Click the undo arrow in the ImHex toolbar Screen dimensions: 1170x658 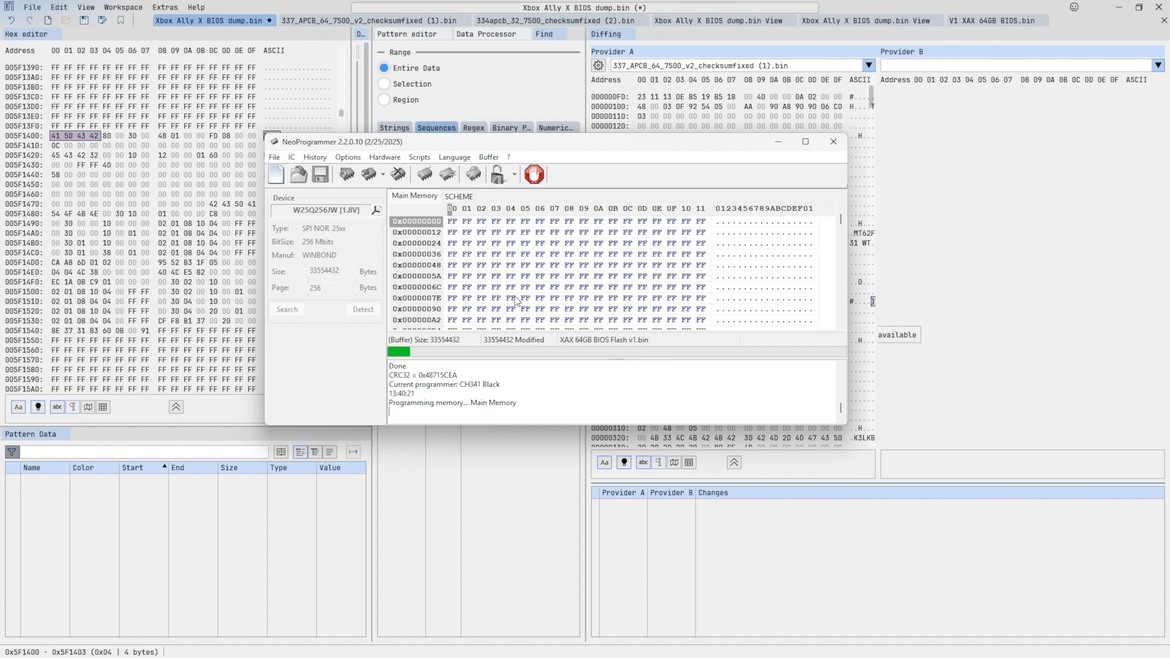(x=11, y=20)
